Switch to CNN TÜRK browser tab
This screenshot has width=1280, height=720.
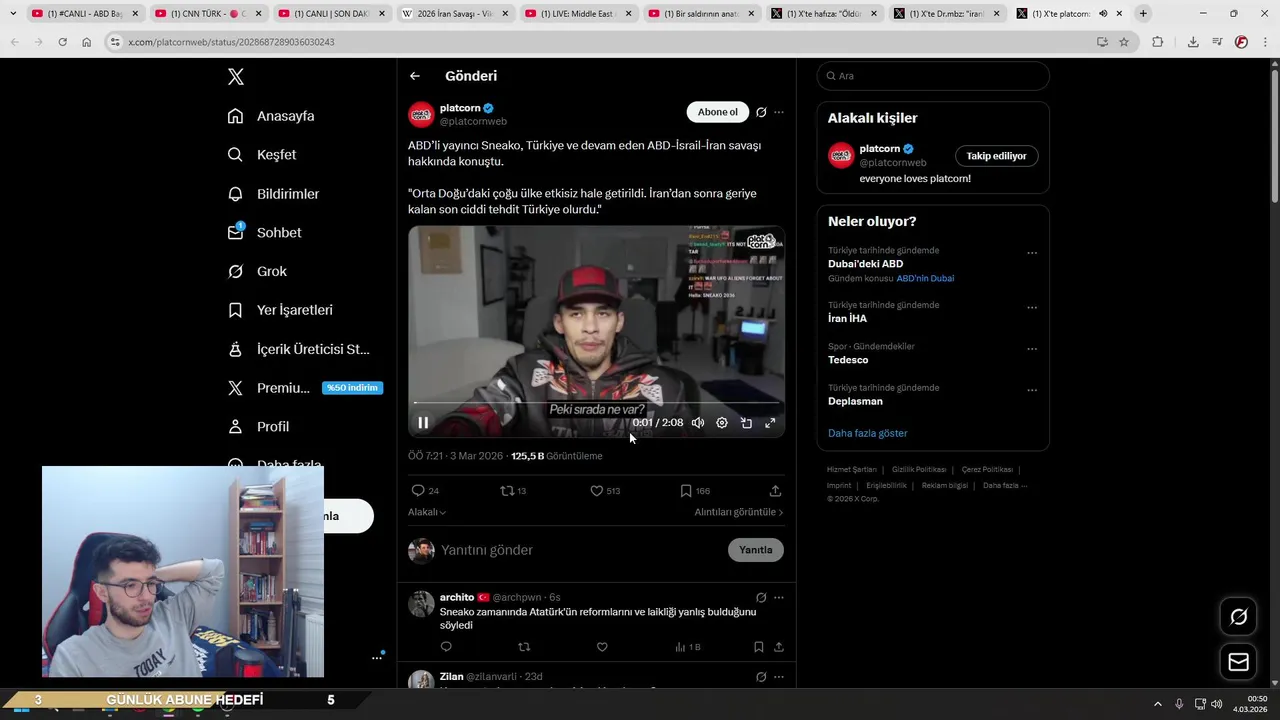pos(208,14)
